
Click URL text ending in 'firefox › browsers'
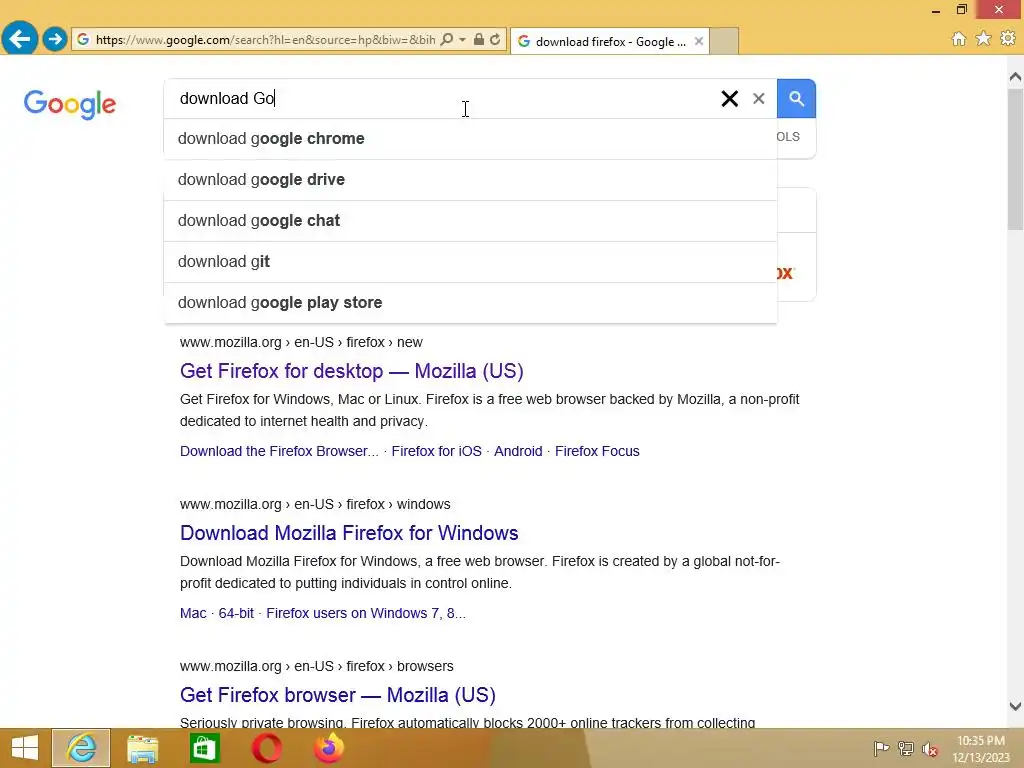point(316,666)
